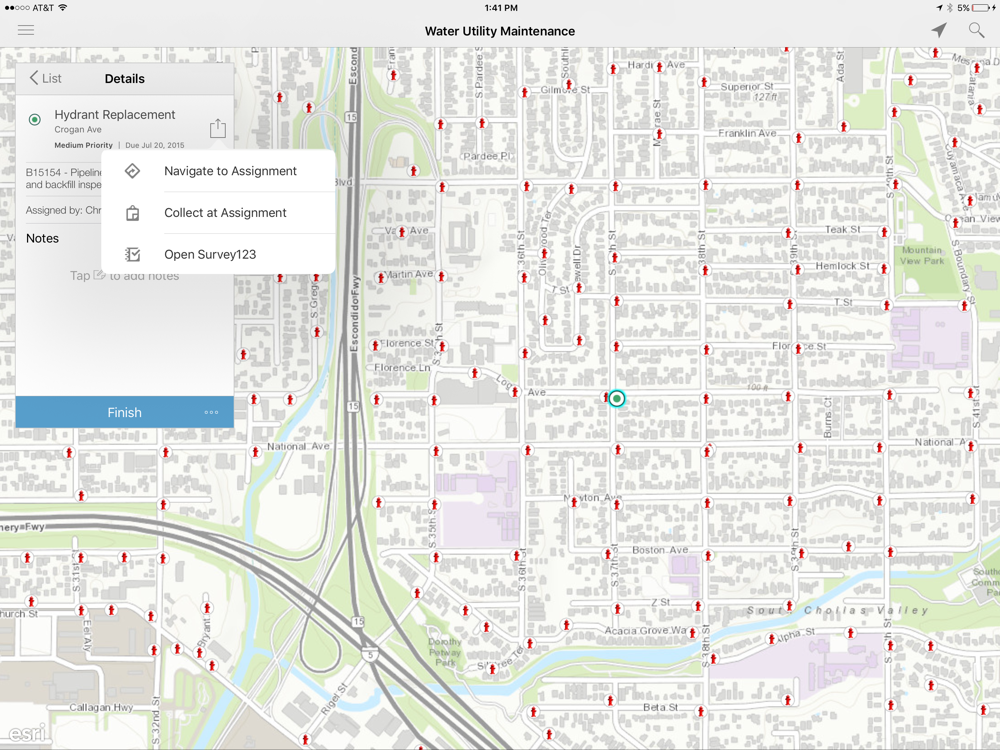Tap the Finish button
1000x750 pixels.
tap(124, 412)
